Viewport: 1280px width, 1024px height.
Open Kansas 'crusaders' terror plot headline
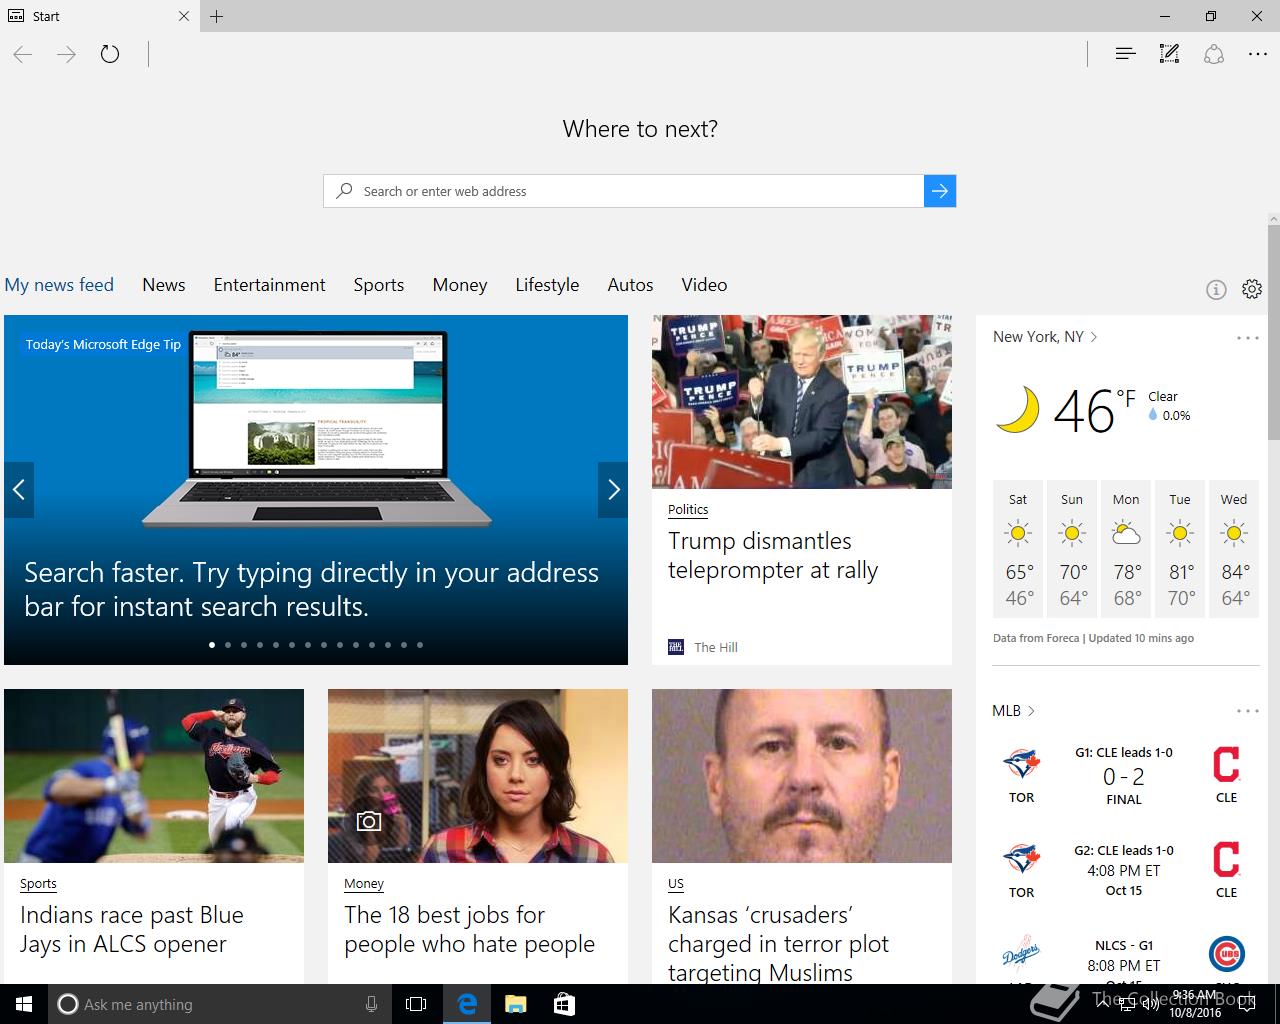pyautogui.click(x=779, y=943)
